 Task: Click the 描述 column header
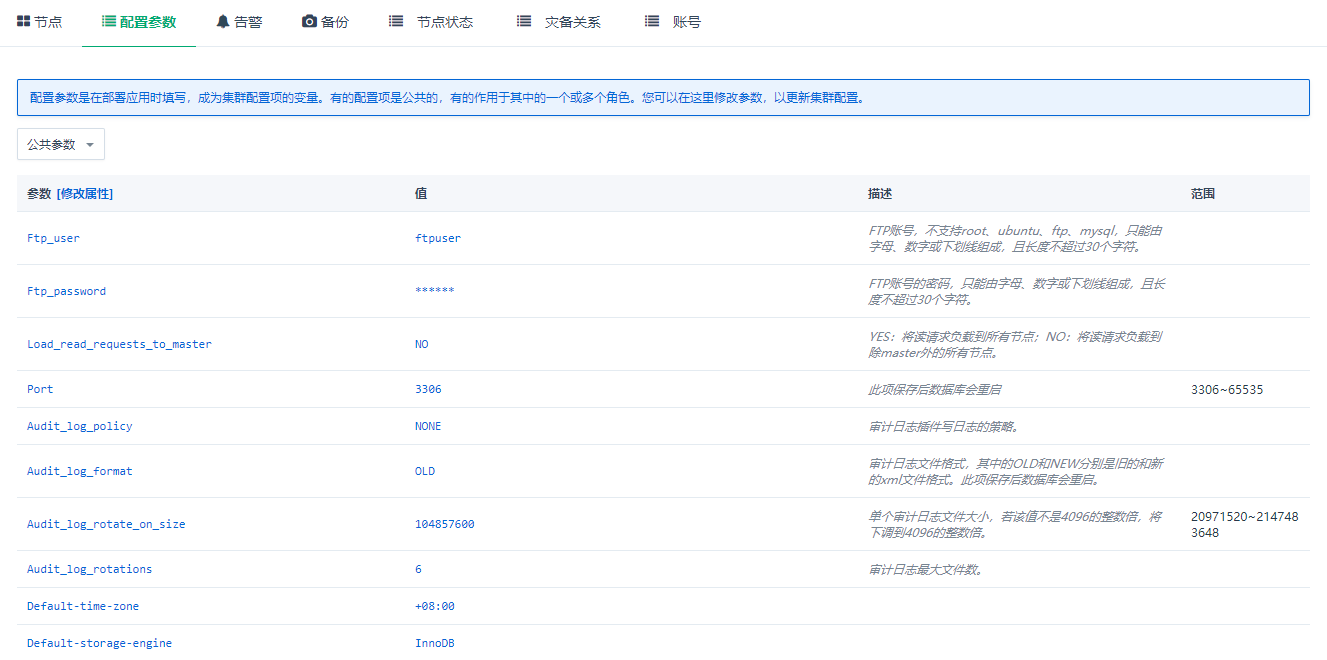coord(880,194)
